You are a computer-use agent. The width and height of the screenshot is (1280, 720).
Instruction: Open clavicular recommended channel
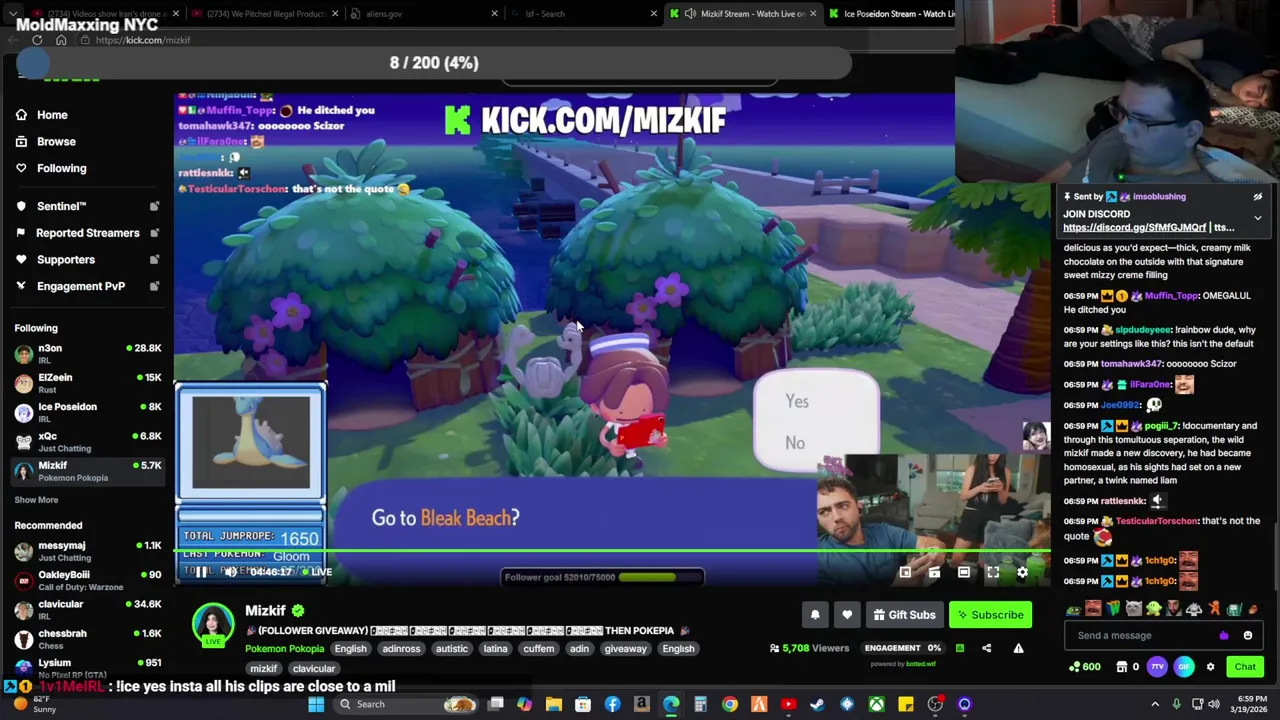88,609
